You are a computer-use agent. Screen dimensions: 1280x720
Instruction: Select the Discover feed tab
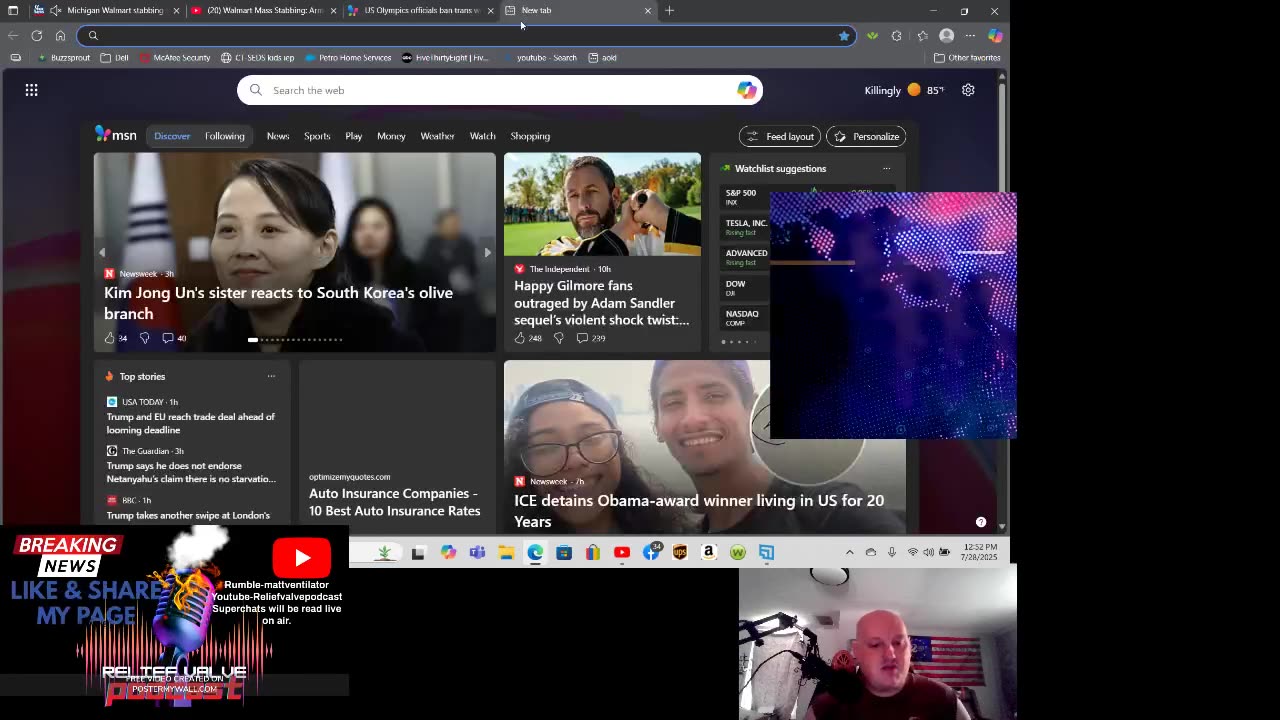click(x=172, y=136)
